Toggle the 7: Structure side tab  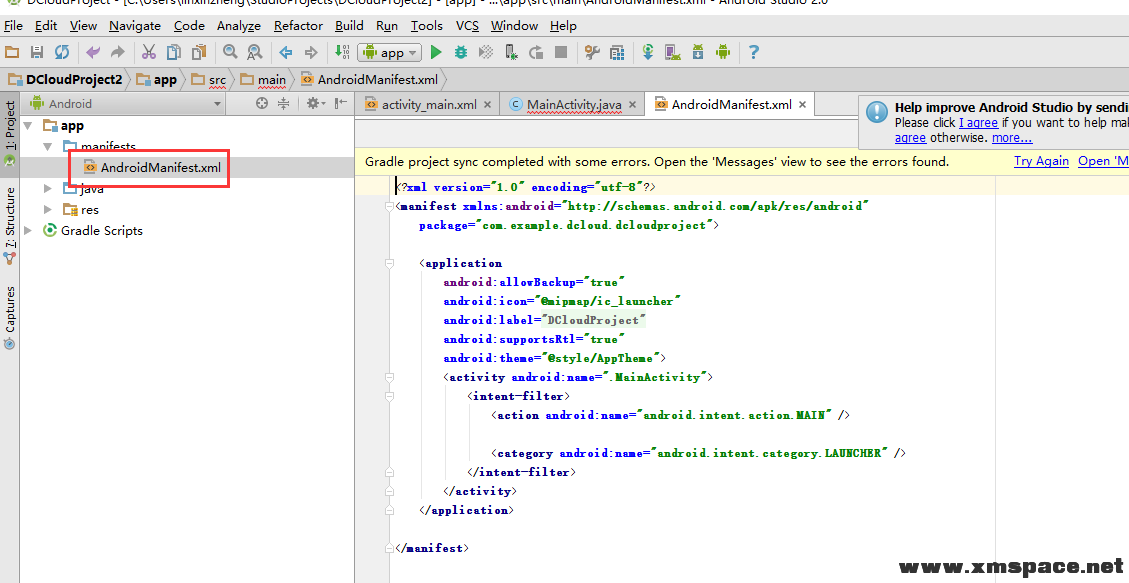coord(9,225)
